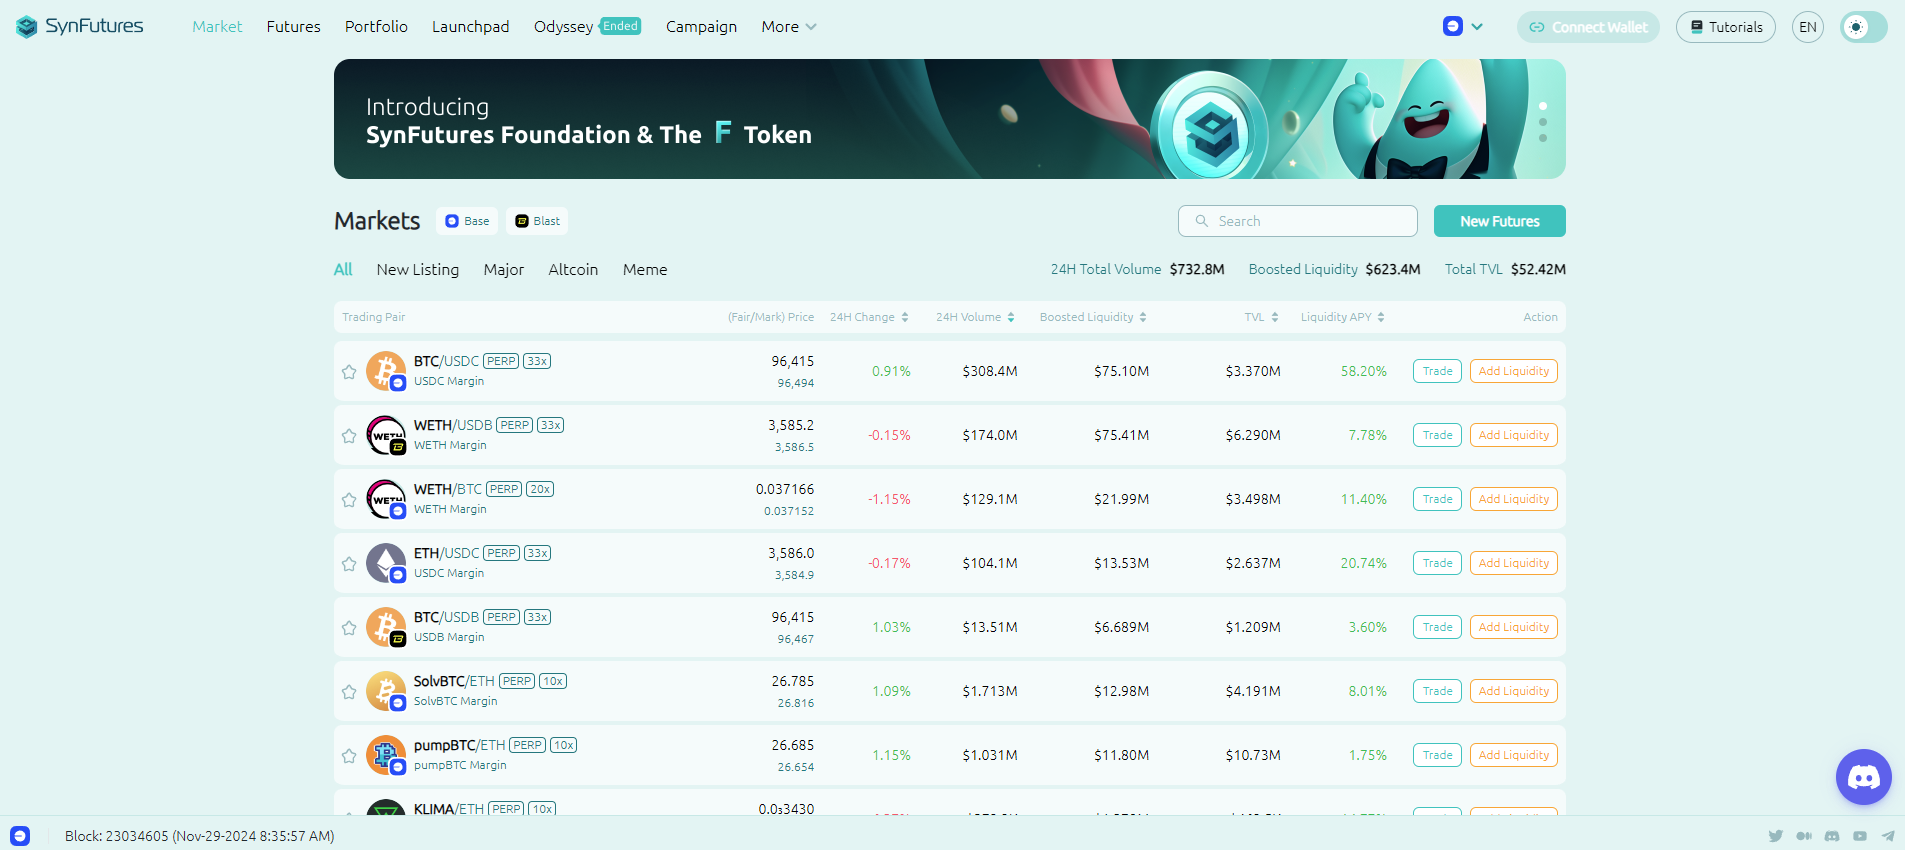This screenshot has width=1905, height=850.
Task: Open YouTube link in footer
Action: click(x=1860, y=836)
